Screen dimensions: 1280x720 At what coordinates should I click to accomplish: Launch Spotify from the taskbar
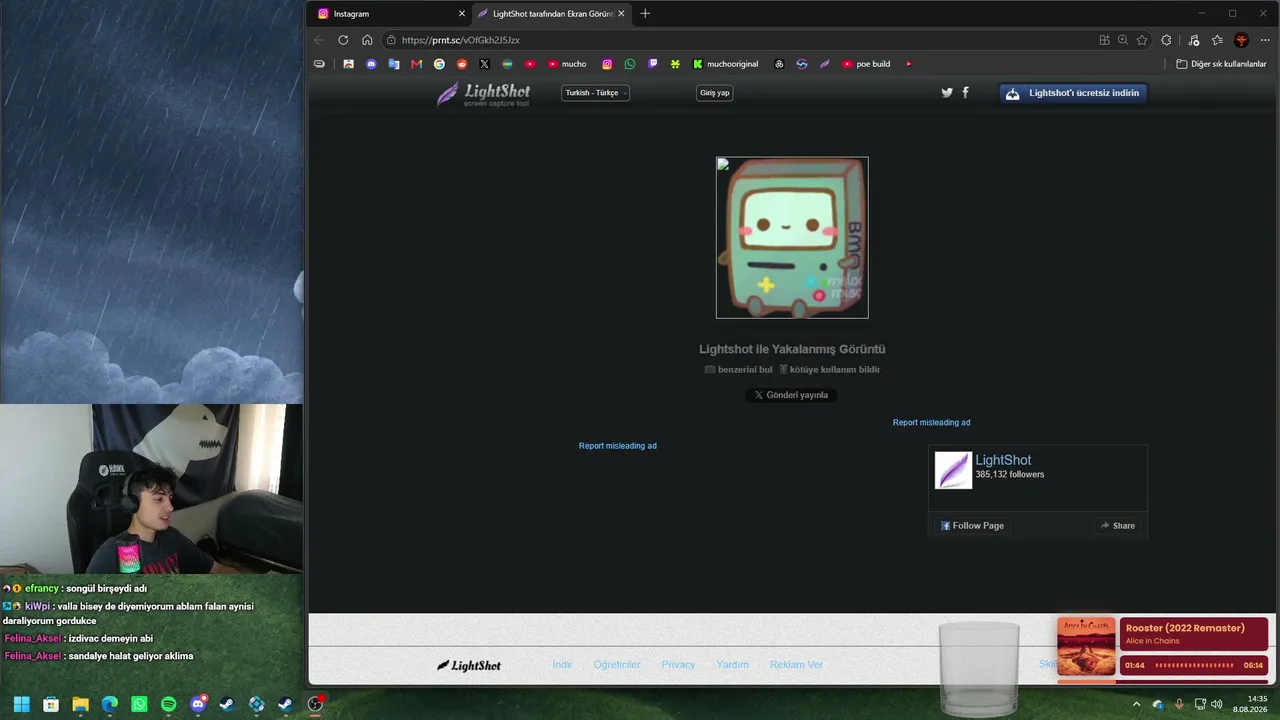click(x=168, y=704)
